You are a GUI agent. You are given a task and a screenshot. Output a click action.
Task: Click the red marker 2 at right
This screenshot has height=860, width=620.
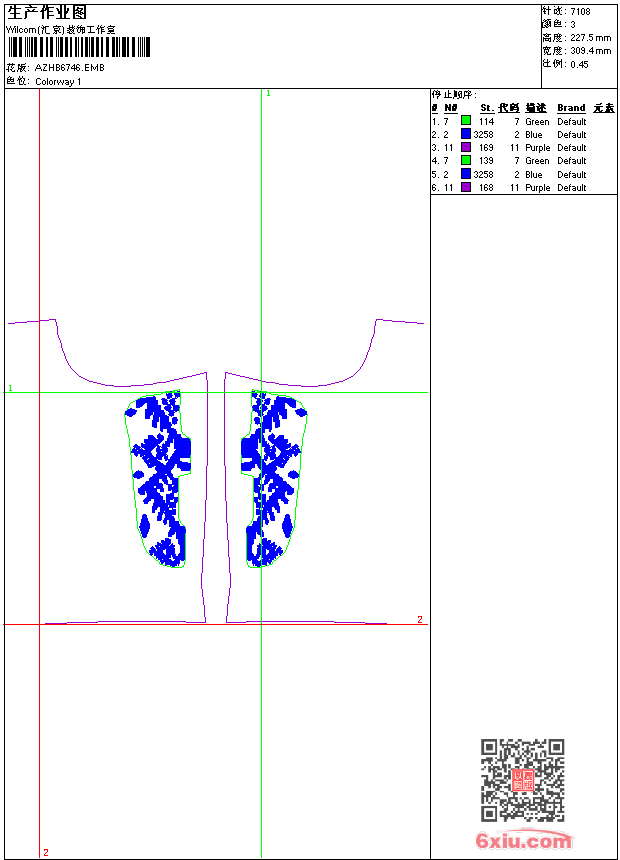[x=420, y=619]
